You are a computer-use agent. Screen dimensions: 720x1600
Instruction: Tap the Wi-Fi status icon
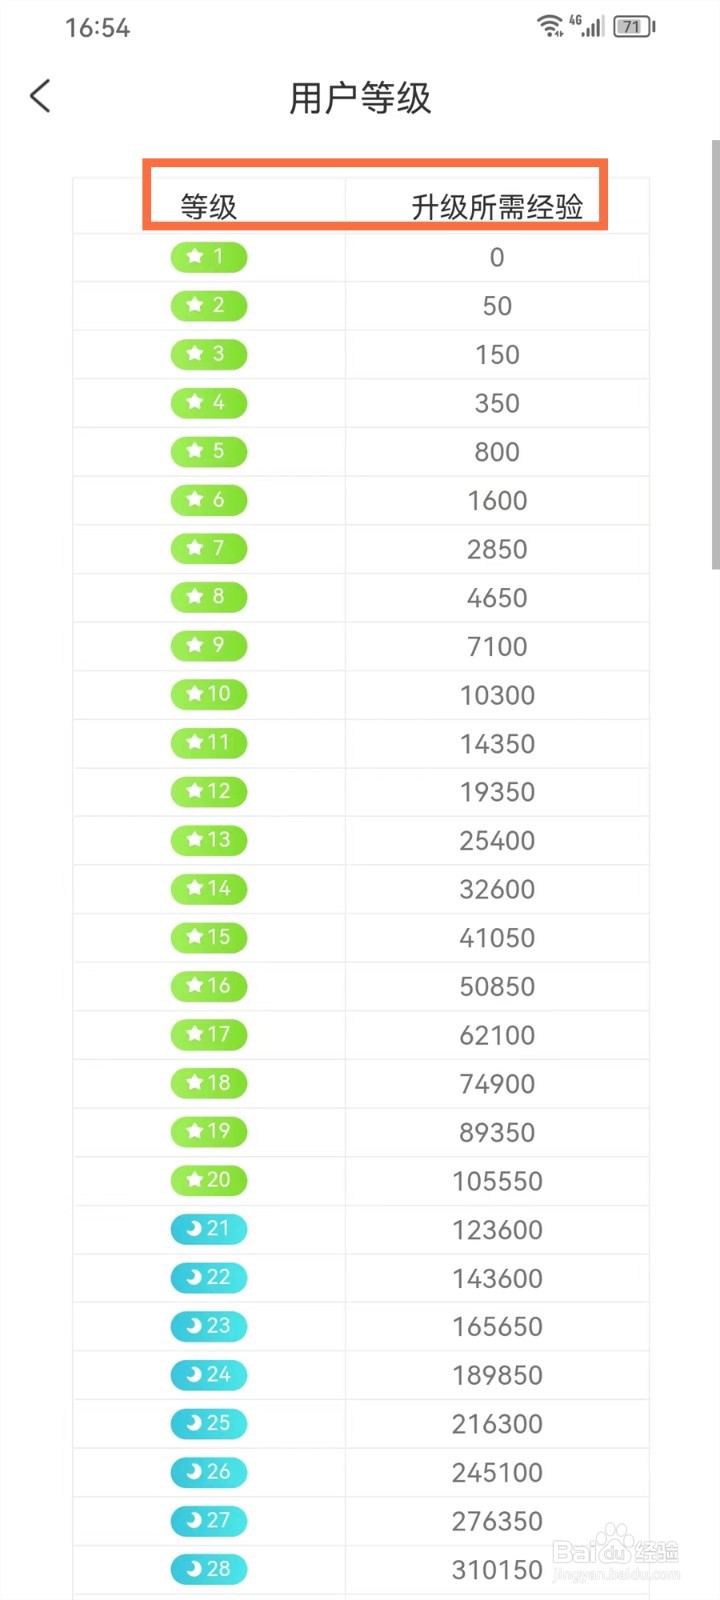(x=550, y=27)
